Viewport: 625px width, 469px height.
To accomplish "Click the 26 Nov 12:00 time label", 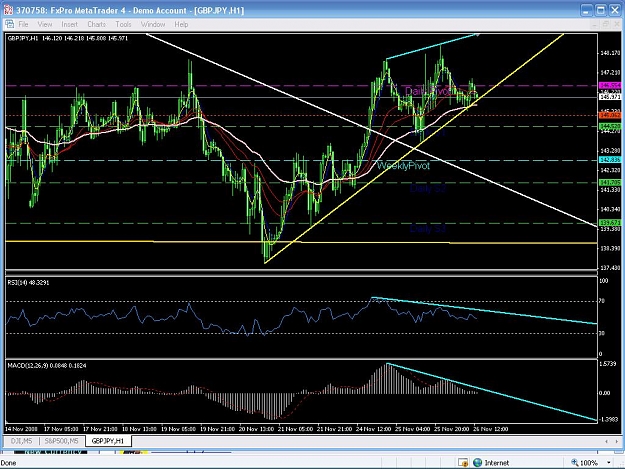I will (x=491, y=429).
